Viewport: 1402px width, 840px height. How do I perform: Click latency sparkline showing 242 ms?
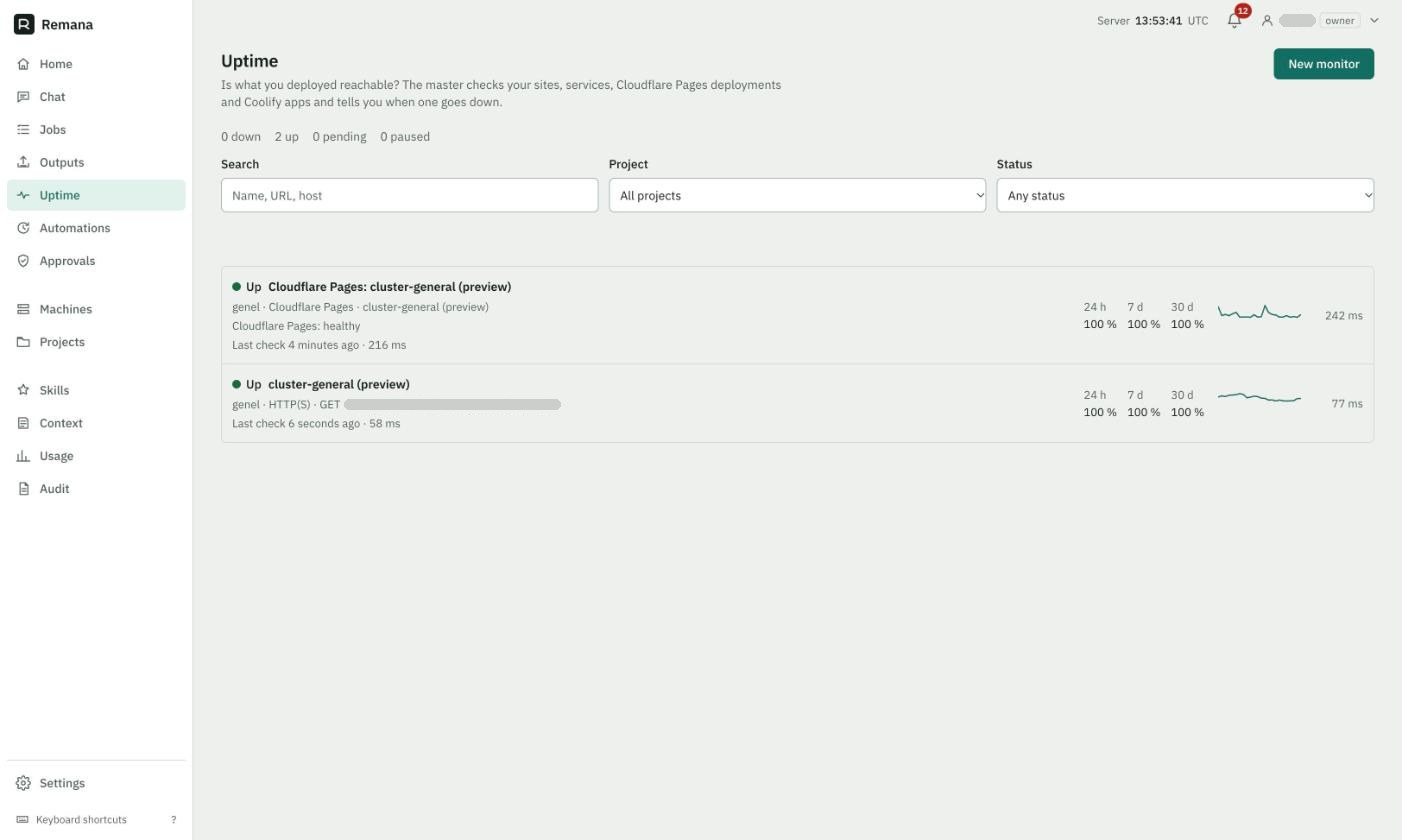[x=1259, y=314]
